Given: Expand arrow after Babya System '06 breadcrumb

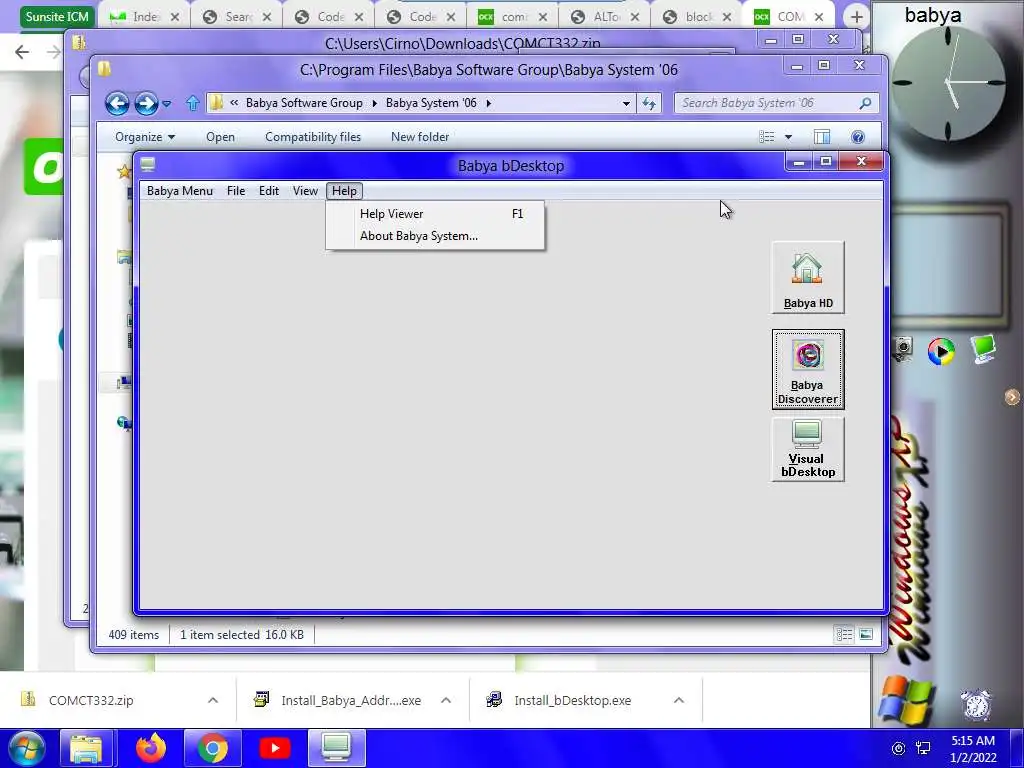Looking at the screenshot, I should click(488, 103).
